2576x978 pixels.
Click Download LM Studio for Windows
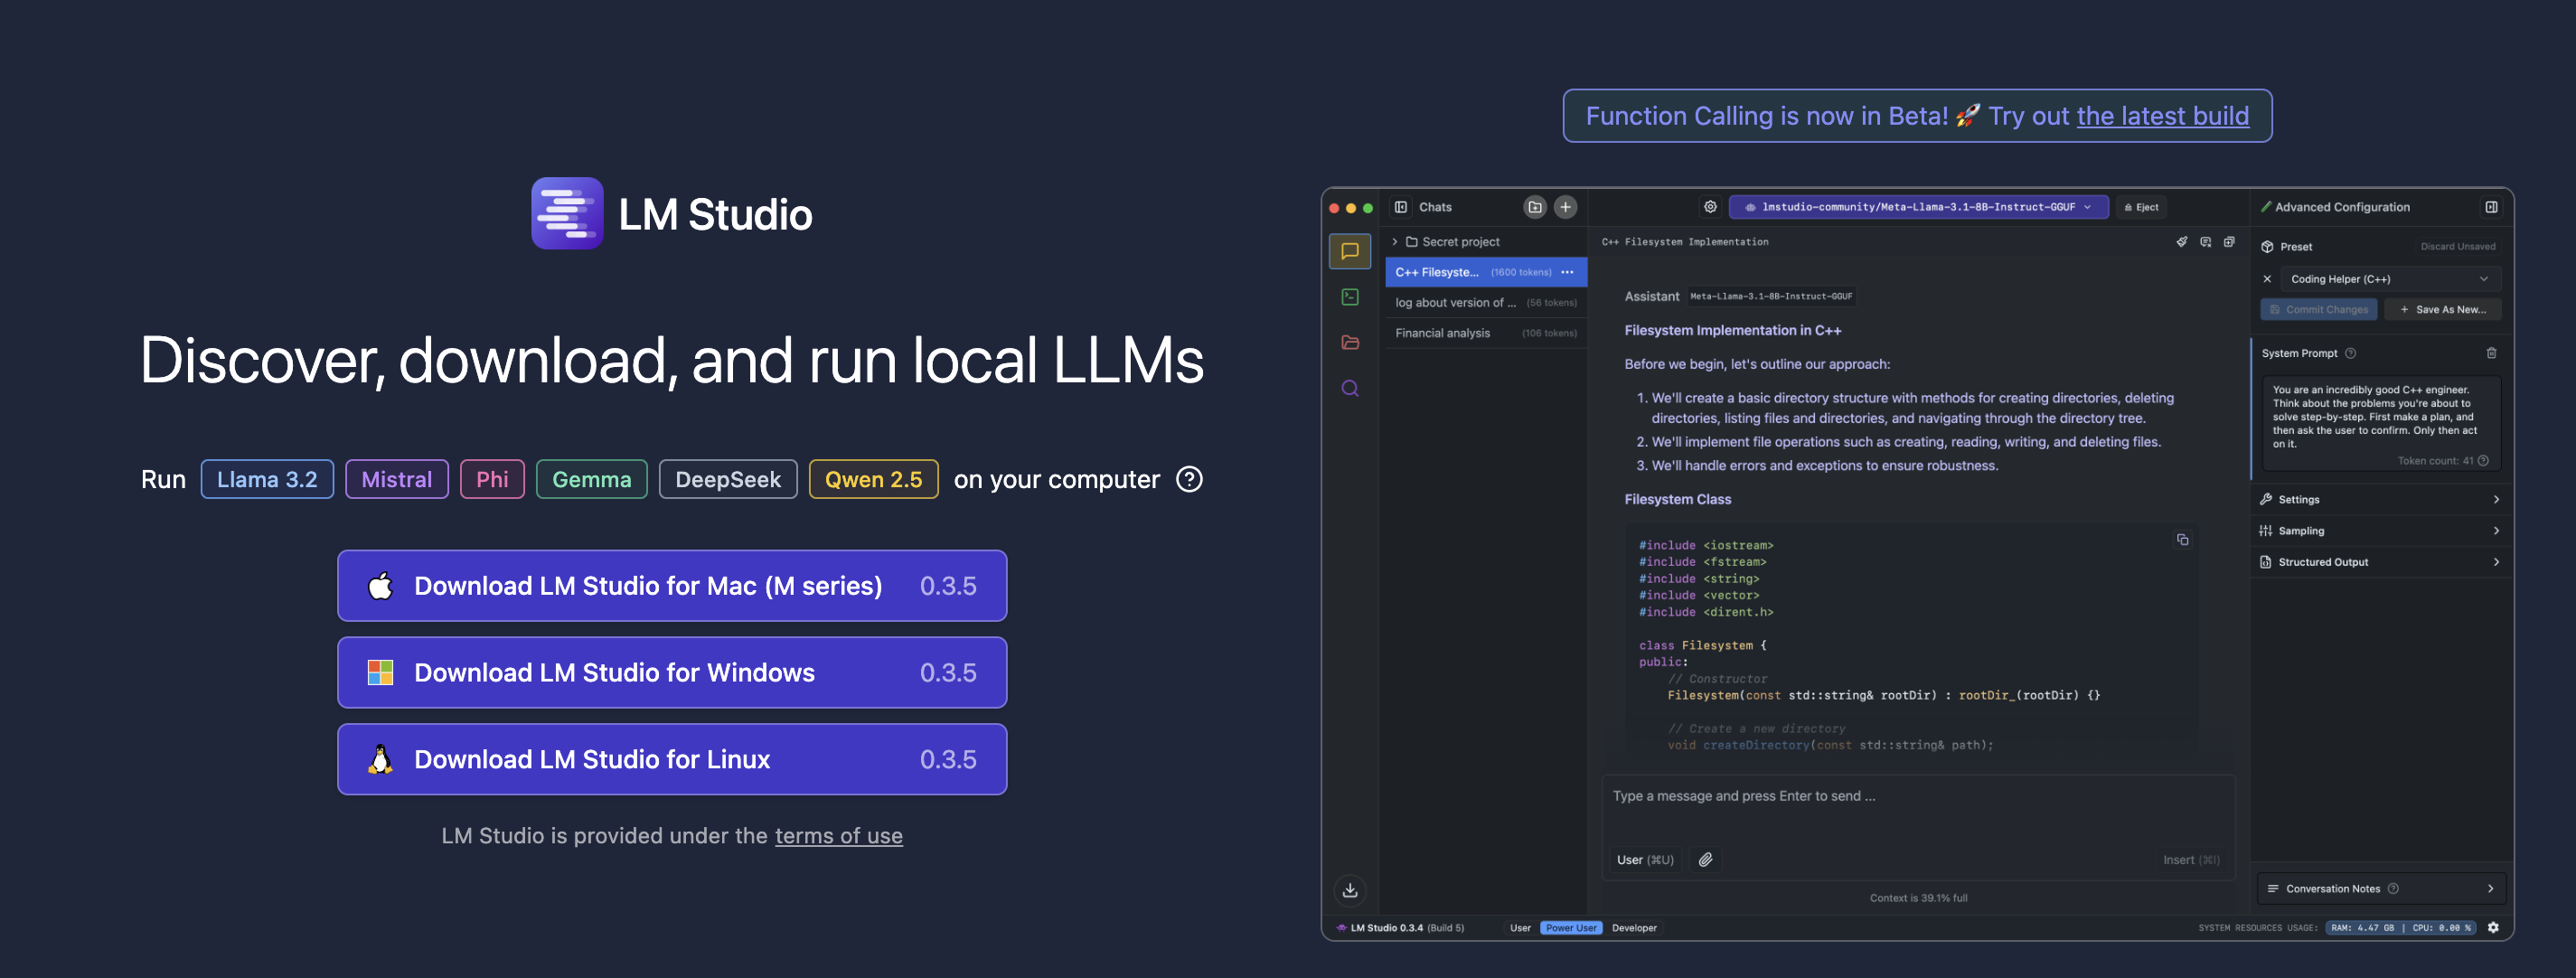click(671, 672)
